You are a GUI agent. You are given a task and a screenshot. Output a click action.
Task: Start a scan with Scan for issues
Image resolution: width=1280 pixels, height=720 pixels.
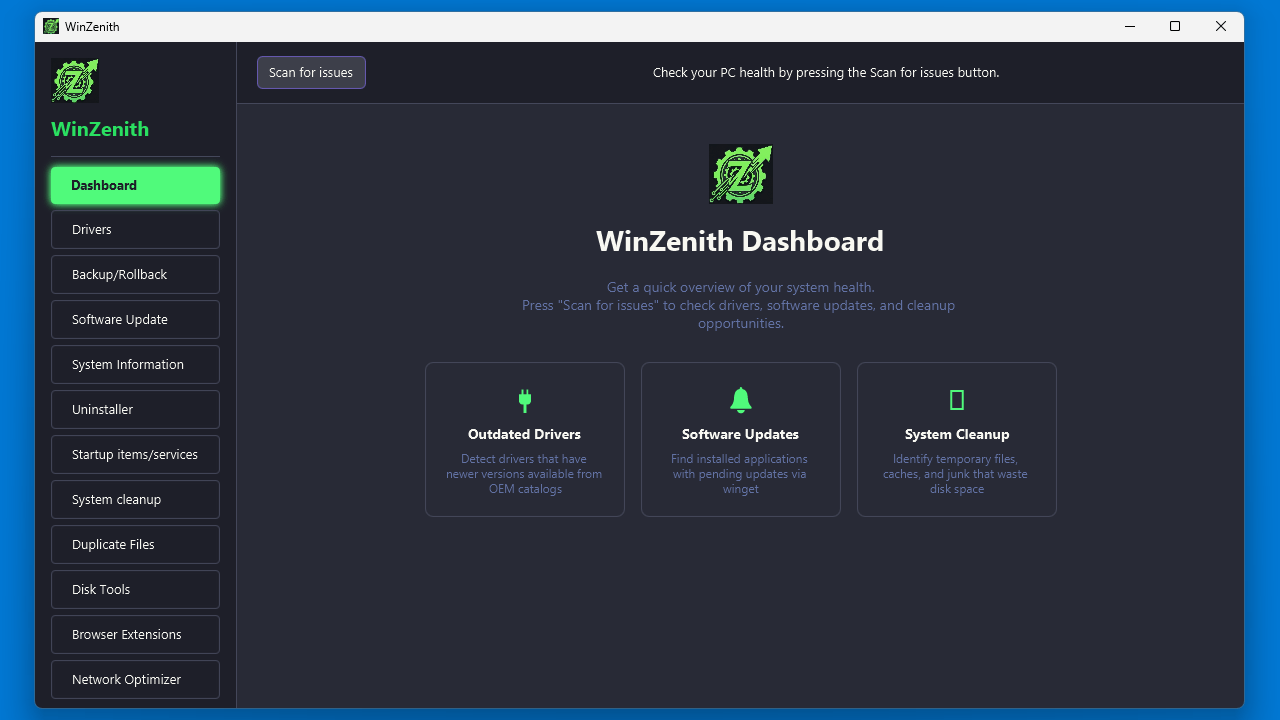(311, 73)
